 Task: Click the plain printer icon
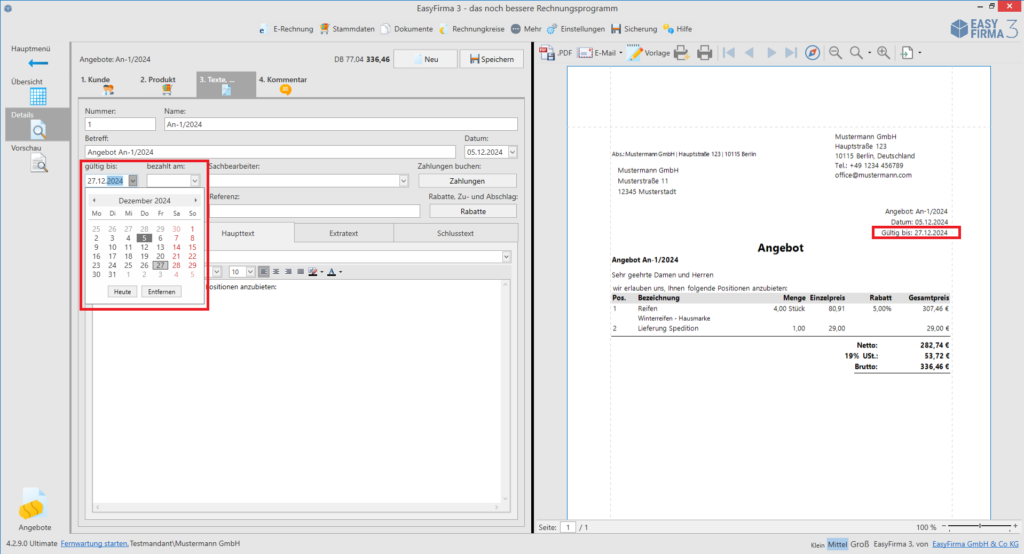(704, 53)
